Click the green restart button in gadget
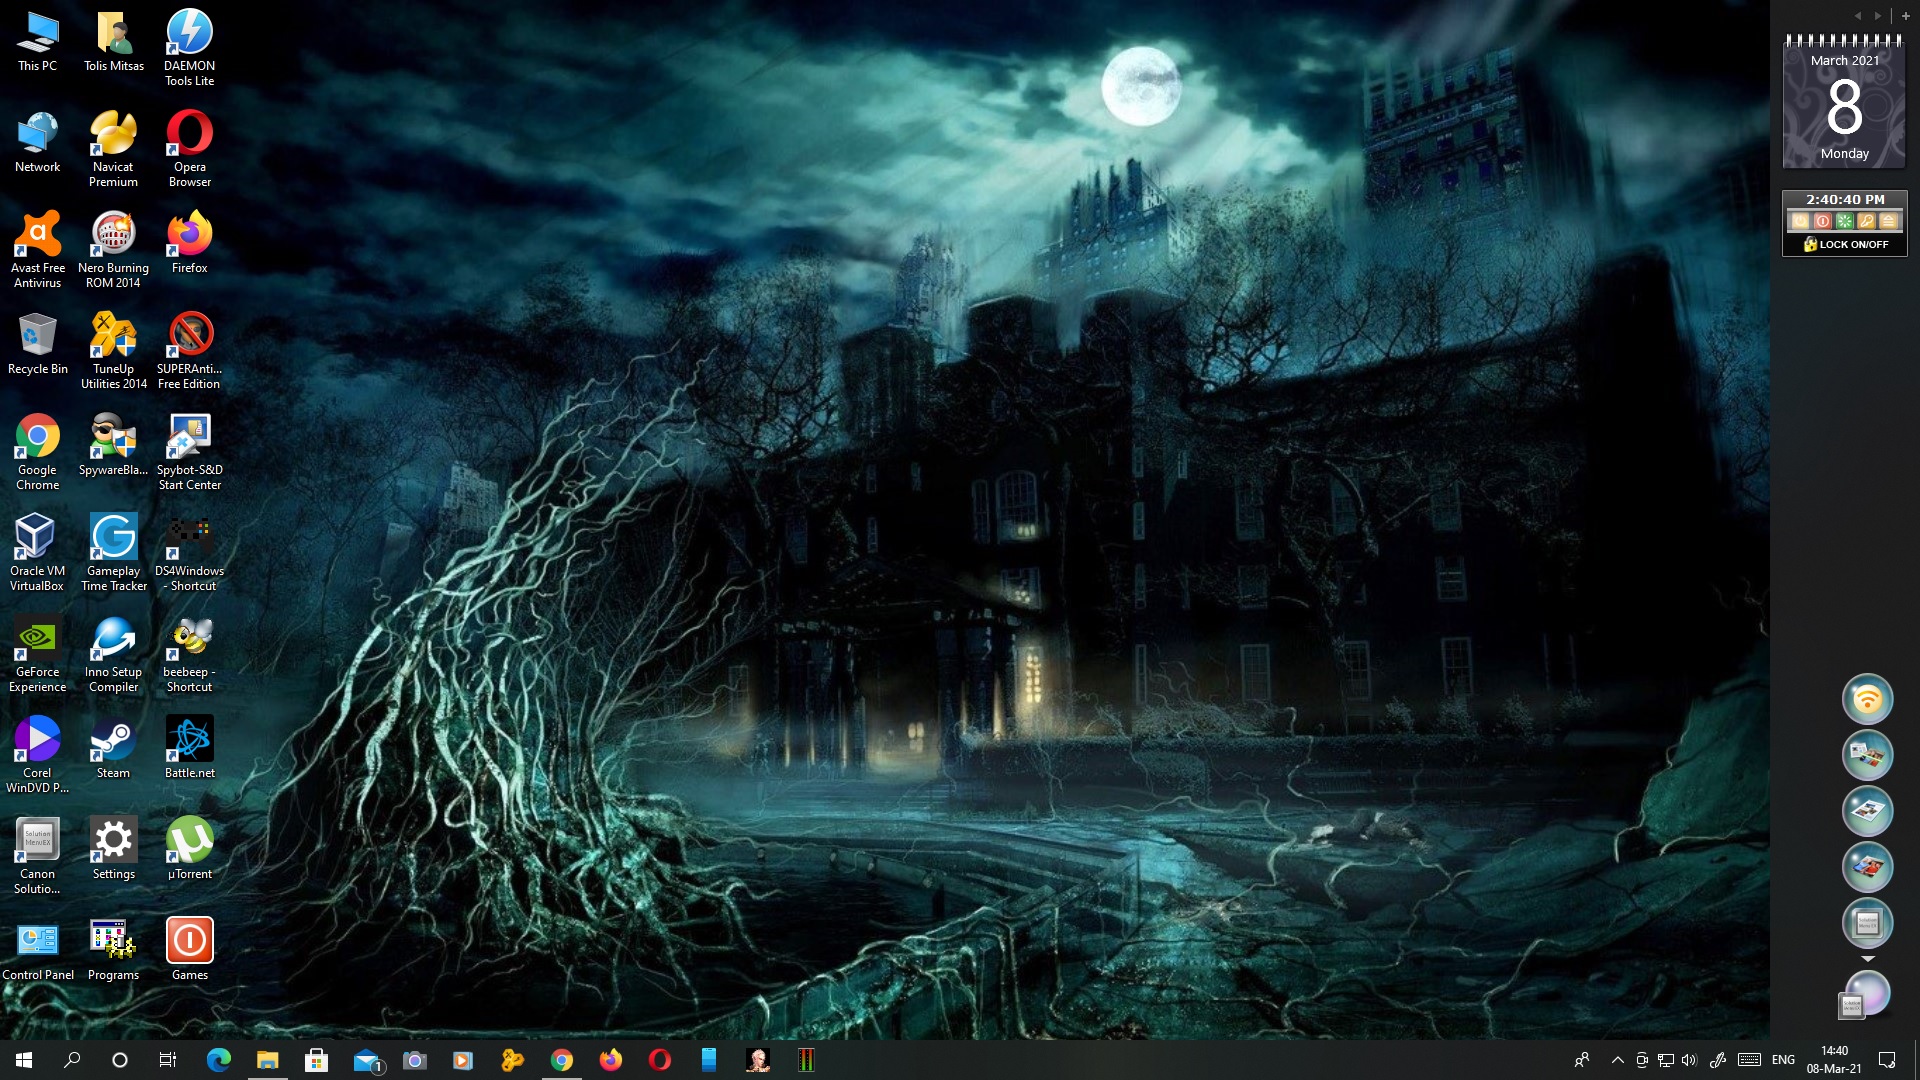 (x=1844, y=221)
